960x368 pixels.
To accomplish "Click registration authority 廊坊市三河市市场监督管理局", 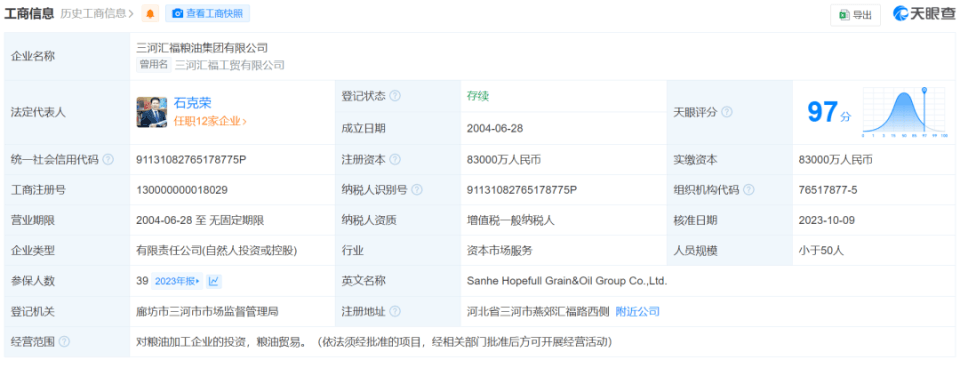I will 207,312.
